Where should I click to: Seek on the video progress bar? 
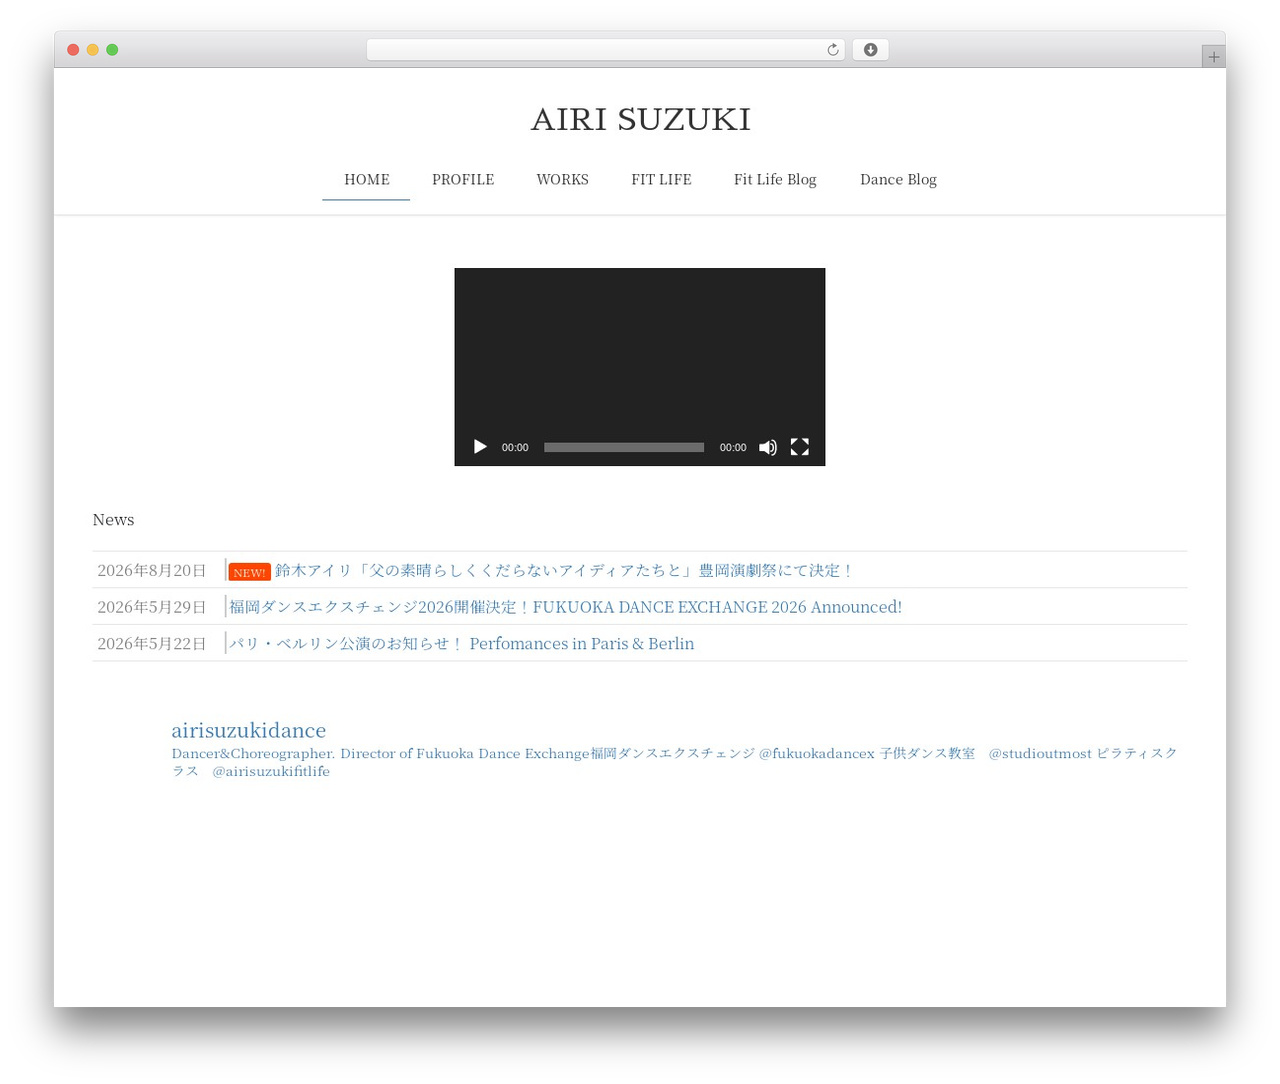click(x=624, y=447)
